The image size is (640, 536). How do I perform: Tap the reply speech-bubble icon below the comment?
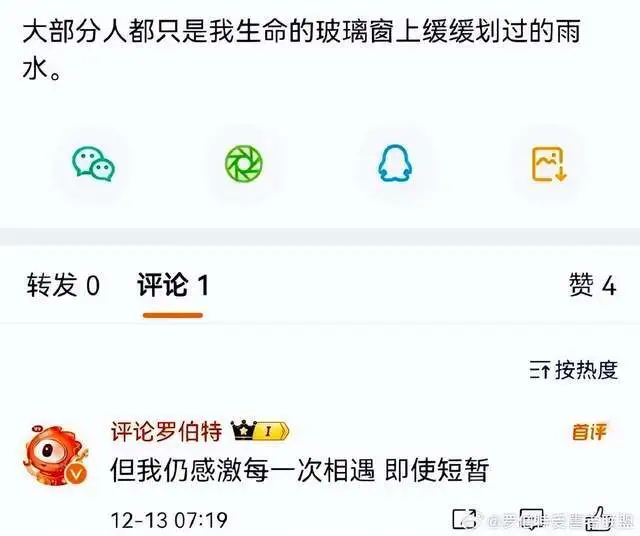coord(531,519)
